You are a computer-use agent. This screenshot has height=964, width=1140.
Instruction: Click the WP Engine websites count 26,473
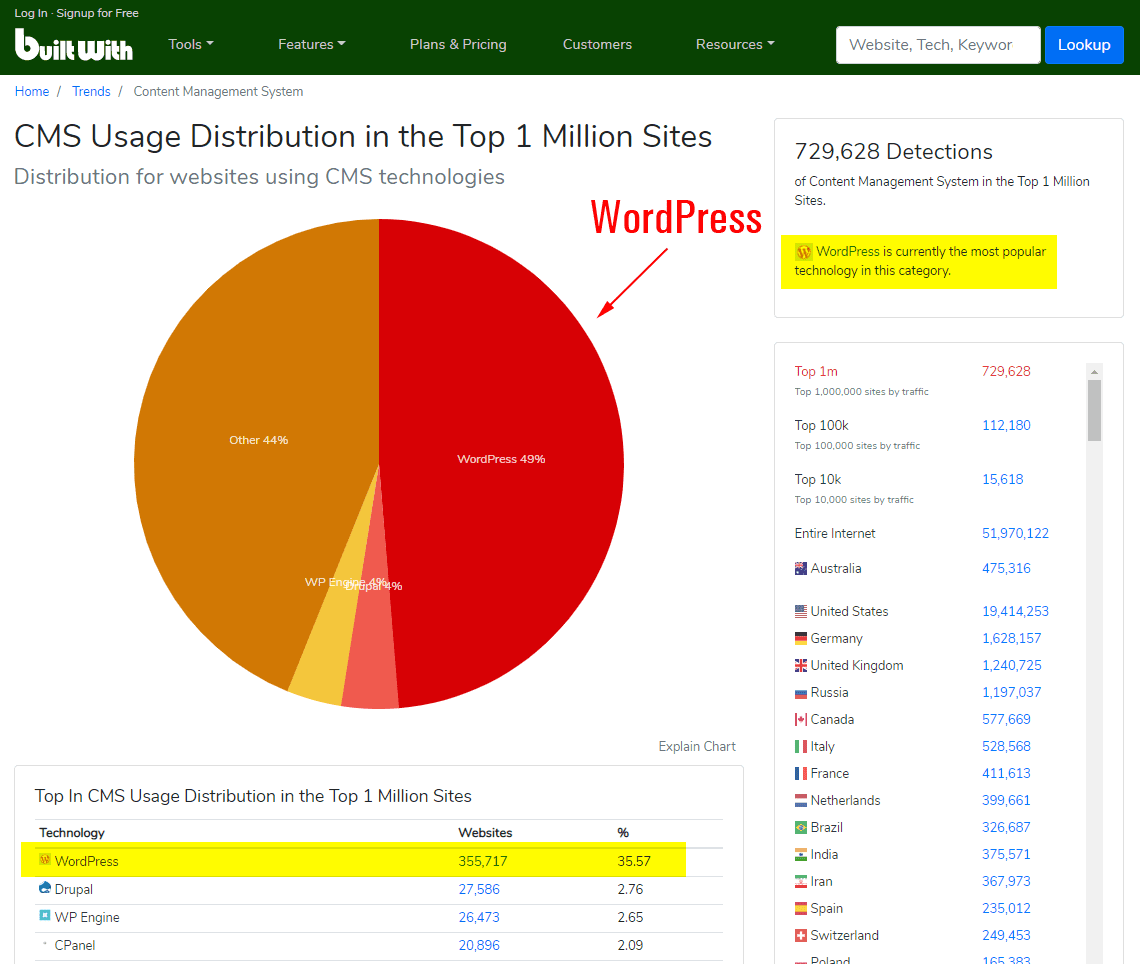(x=479, y=917)
